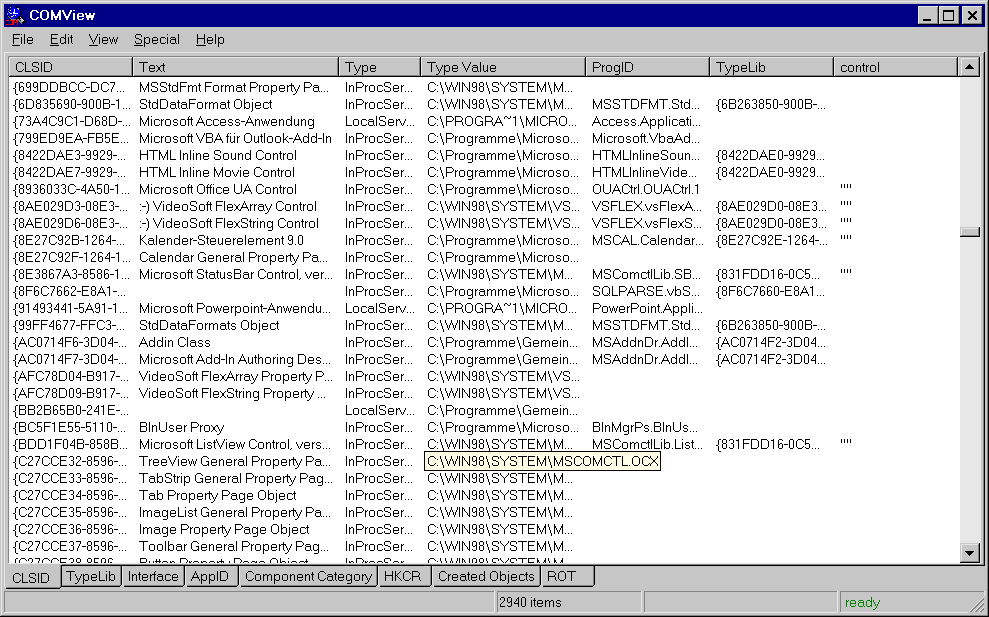The height and width of the screenshot is (617, 989).
Task: Select the Microsoft Powerpoint-Anwendung row
Action: tap(484, 309)
